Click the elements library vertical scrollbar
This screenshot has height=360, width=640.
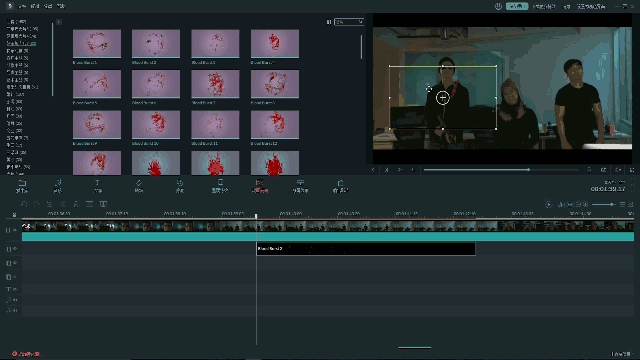[x=361, y=47]
